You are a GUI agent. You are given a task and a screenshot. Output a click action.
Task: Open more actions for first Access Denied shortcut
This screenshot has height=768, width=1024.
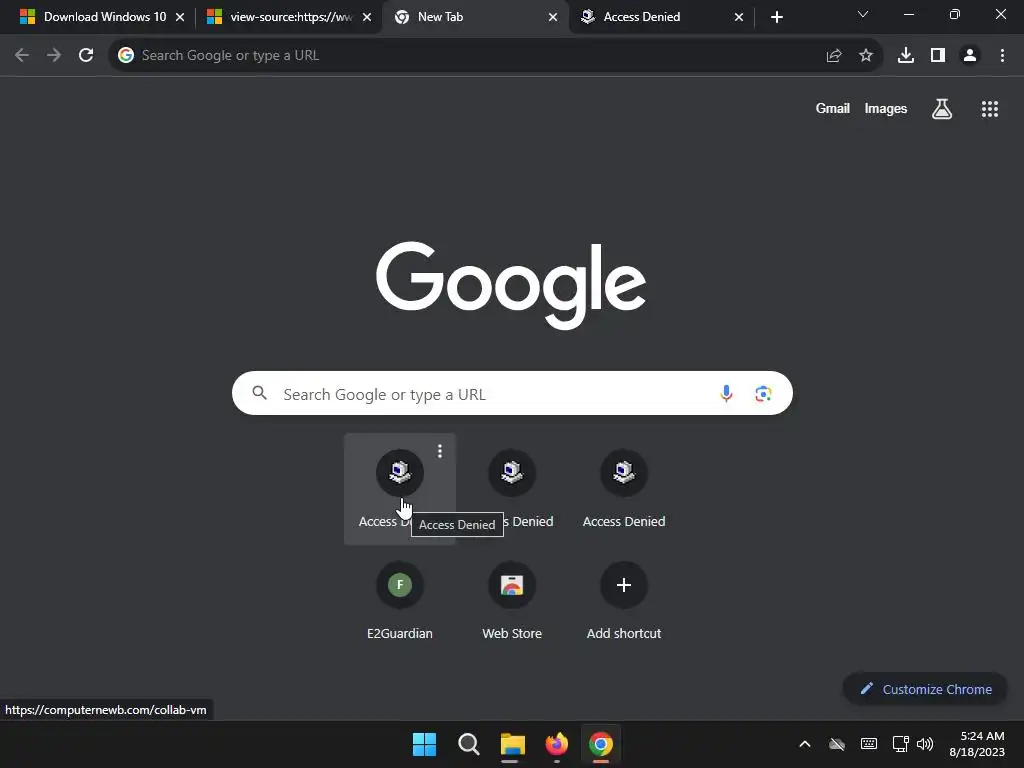point(440,451)
